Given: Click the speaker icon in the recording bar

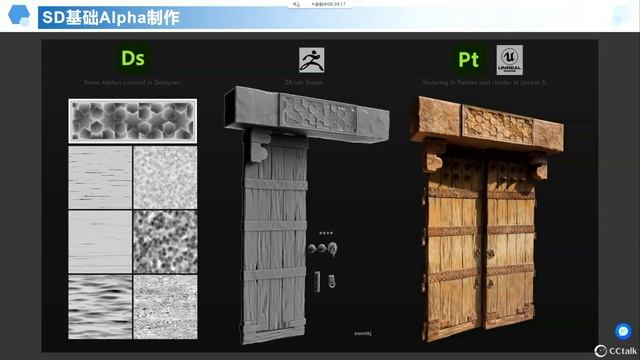Looking at the screenshot, I should click(x=297, y=4).
